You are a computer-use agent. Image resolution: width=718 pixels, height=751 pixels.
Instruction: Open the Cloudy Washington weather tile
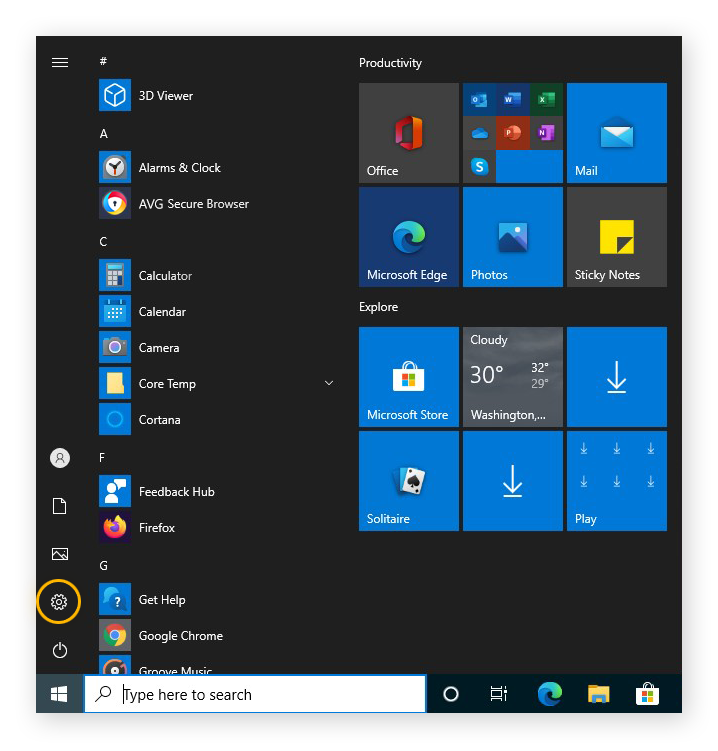pos(513,376)
